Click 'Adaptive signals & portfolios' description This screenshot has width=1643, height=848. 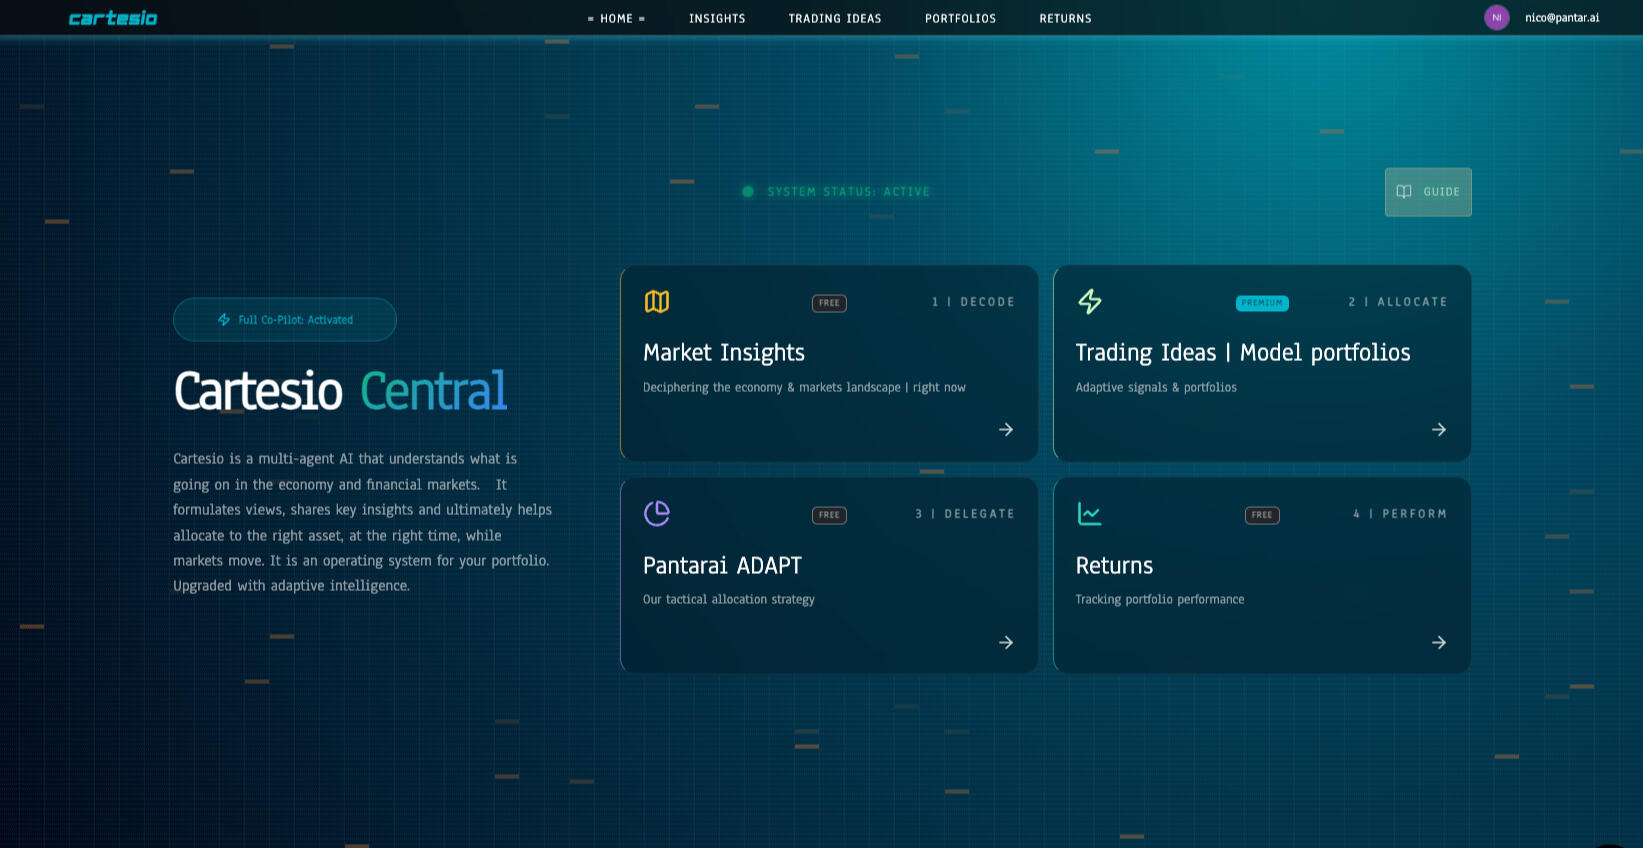1156,387
